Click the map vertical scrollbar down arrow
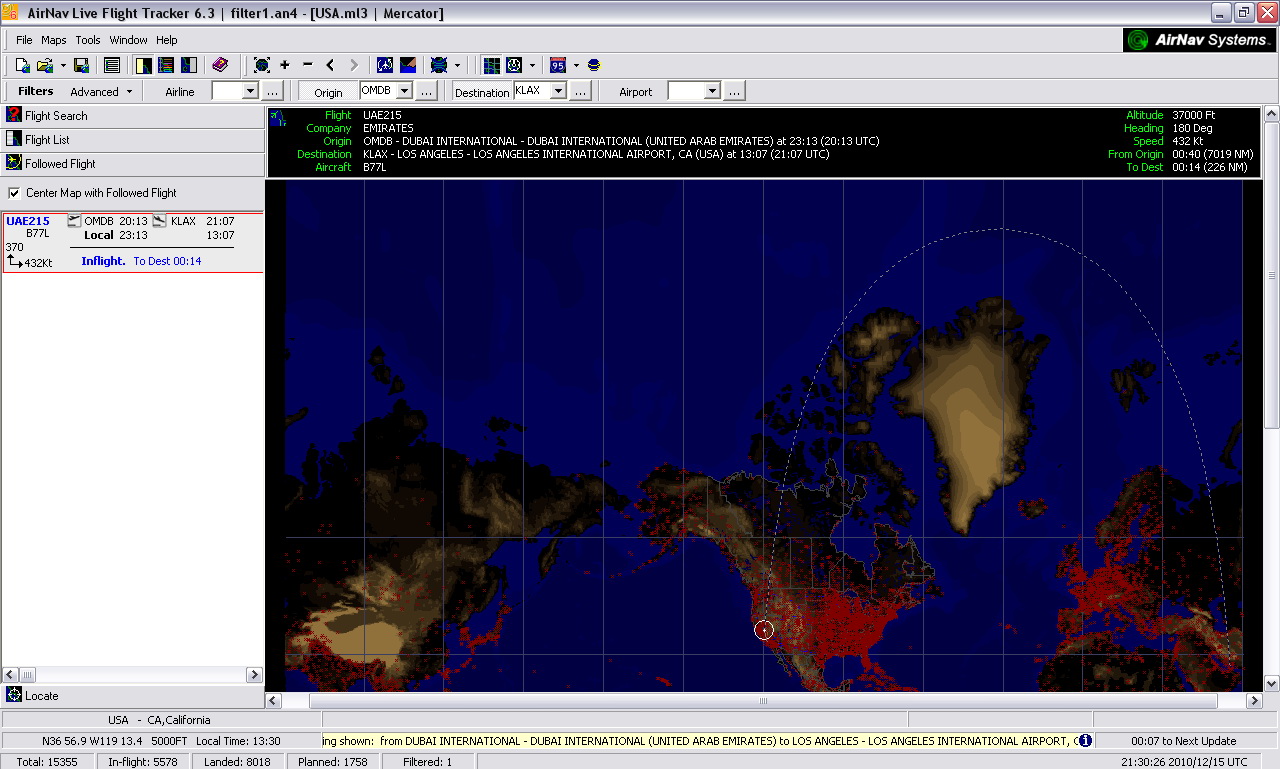 click(x=1272, y=683)
